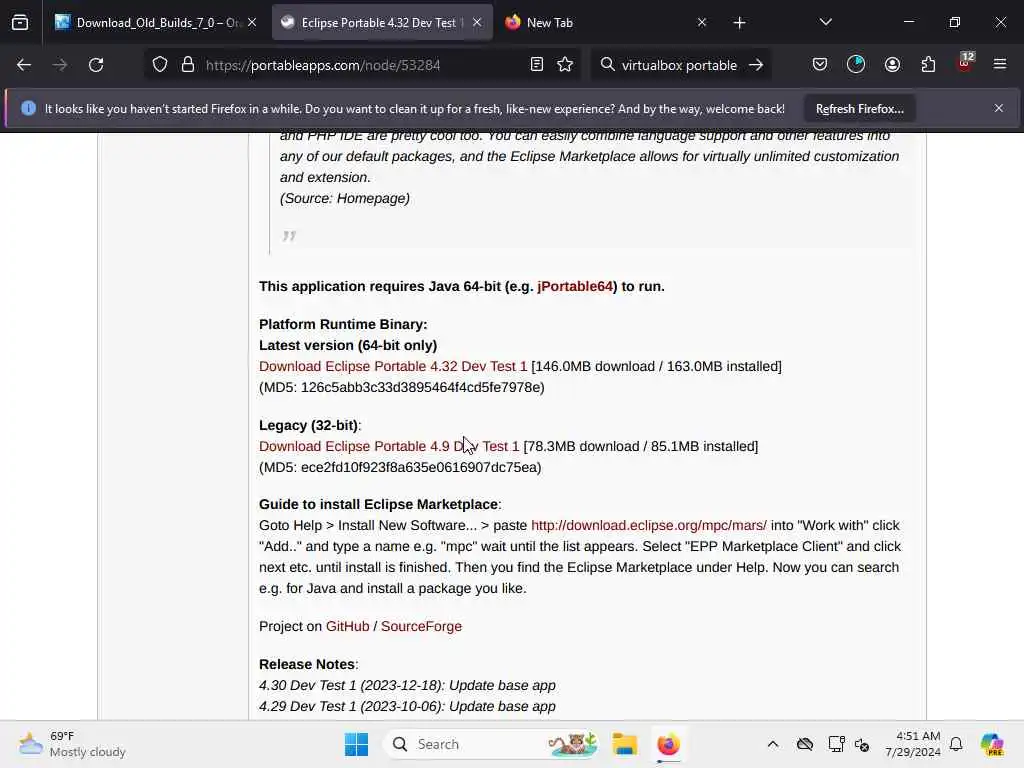Click the taskbar Search box
Screen dimensions: 1024x768
[x=492, y=744]
